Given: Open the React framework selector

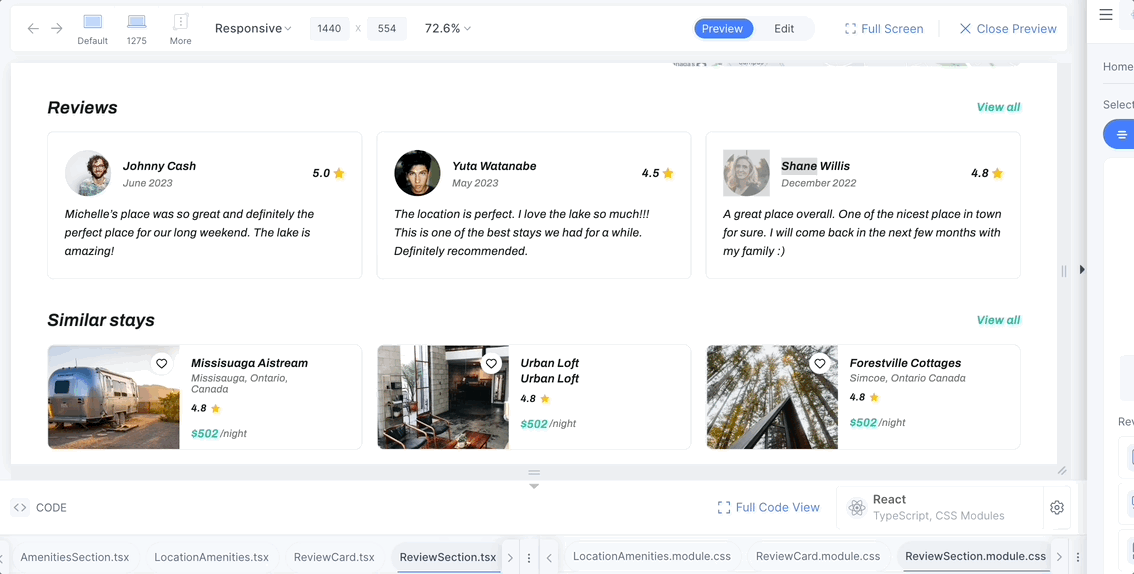Looking at the screenshot, I should [x=939, y=507].
